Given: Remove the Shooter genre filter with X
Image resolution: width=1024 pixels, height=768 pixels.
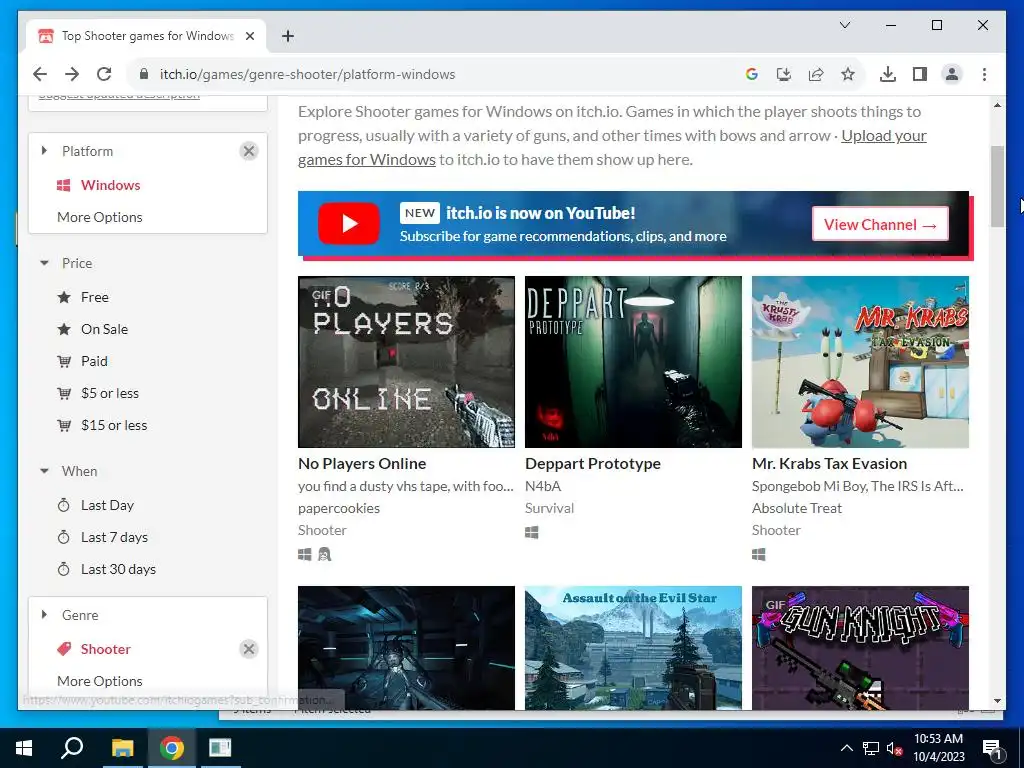Looking at the screenshot, I should coord(249,649).
